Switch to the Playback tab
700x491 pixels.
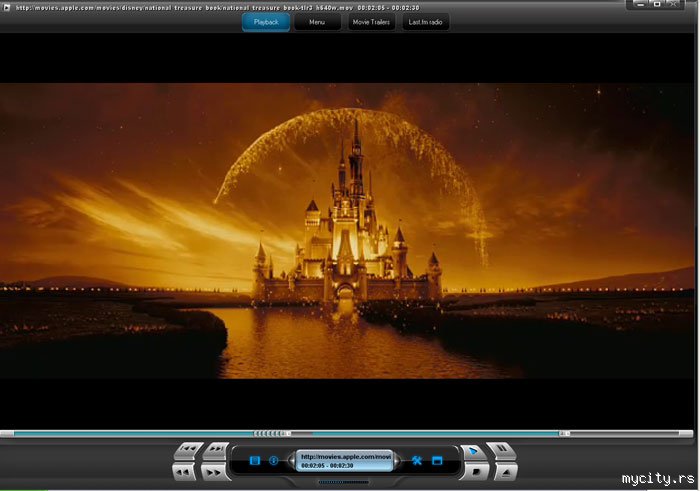[266, 22]
